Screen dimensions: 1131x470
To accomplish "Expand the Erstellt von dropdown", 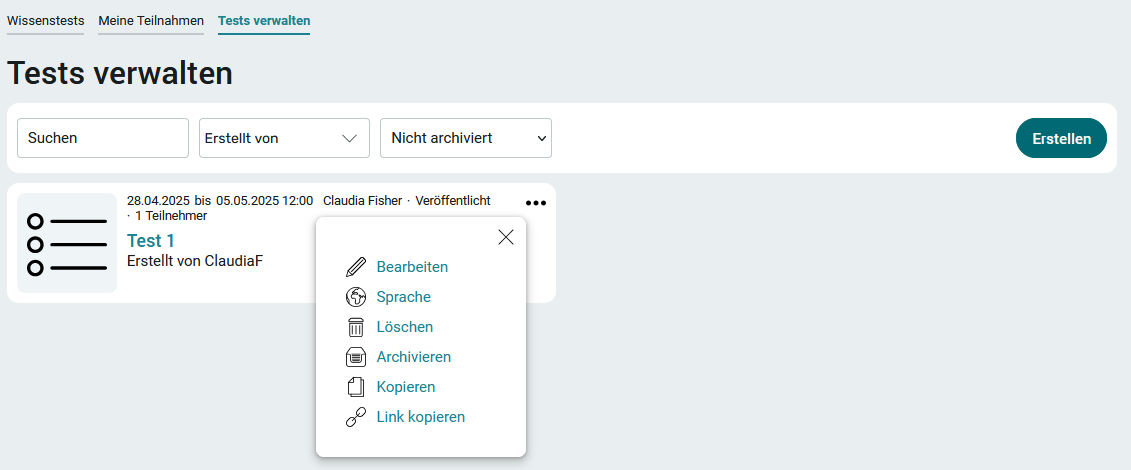I will 284,138.
